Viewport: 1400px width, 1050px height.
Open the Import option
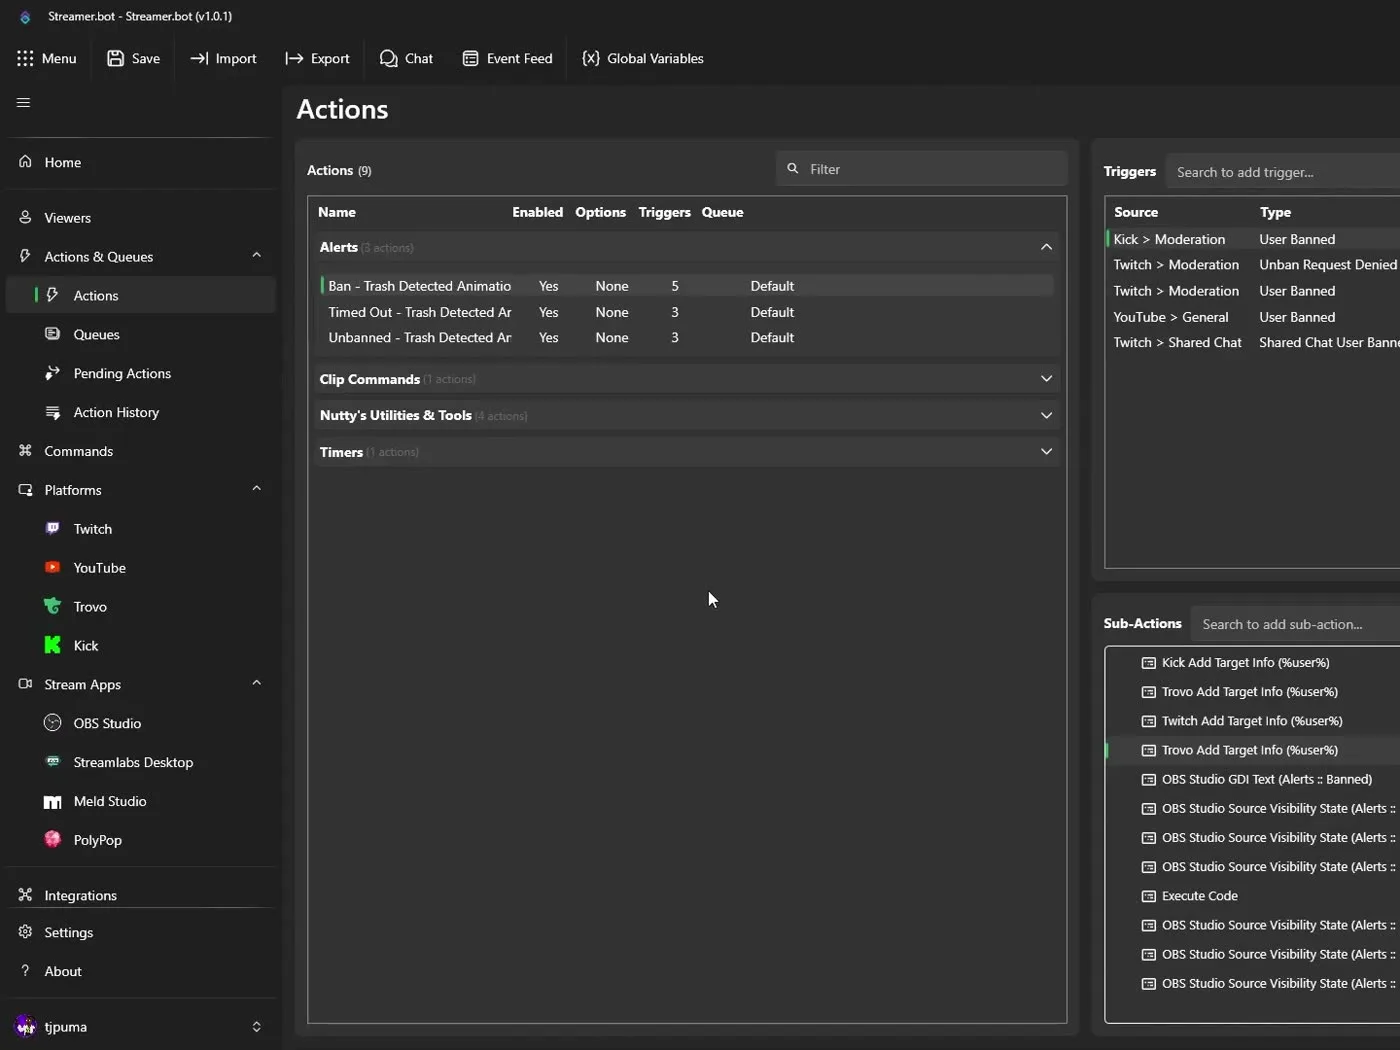[x=223, y=58]
